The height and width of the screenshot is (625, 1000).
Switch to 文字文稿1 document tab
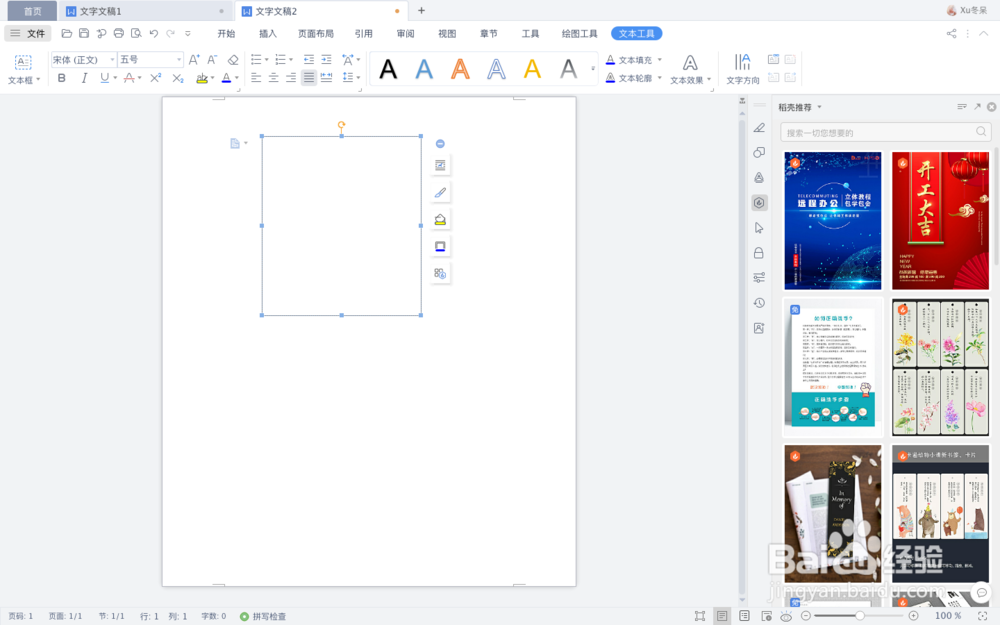(x=100, y=11)
